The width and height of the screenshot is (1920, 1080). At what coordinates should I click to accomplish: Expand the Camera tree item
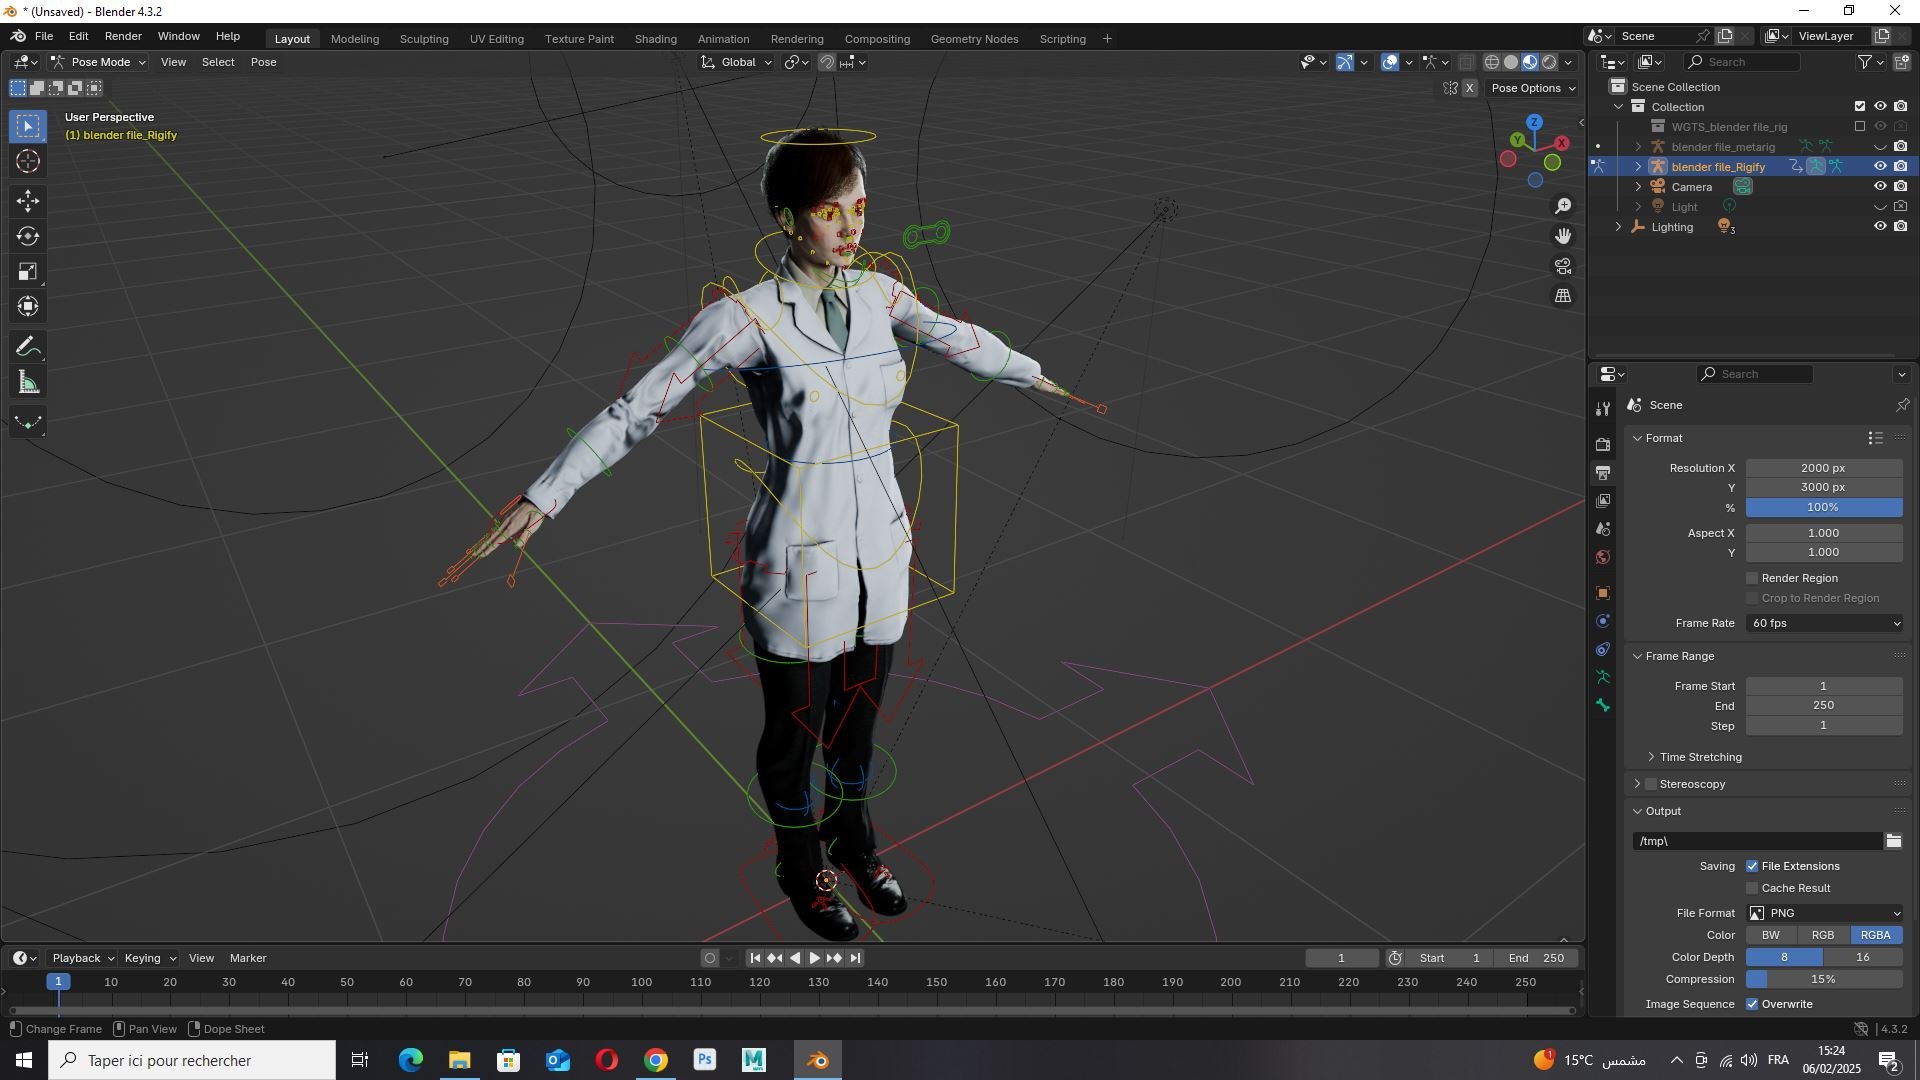pyautogui.click(x=1638, y=187)
